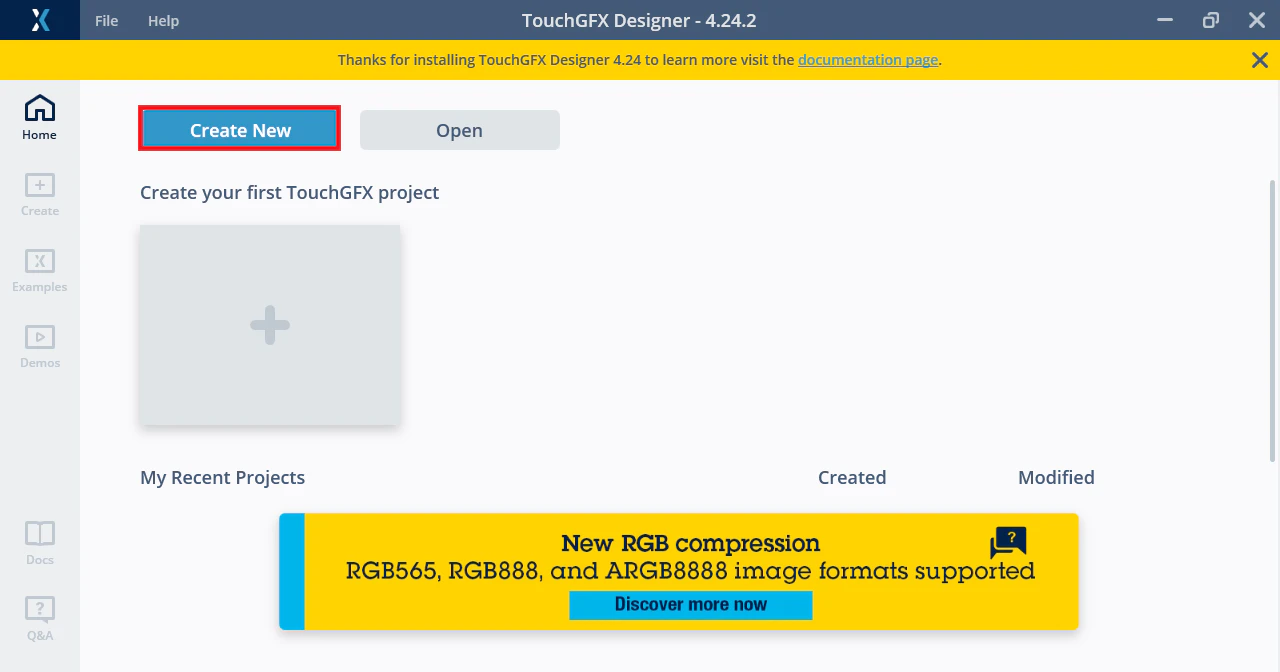Click the chat question icon in banner
1280x672 pixels.
[x=1008, y=543]
